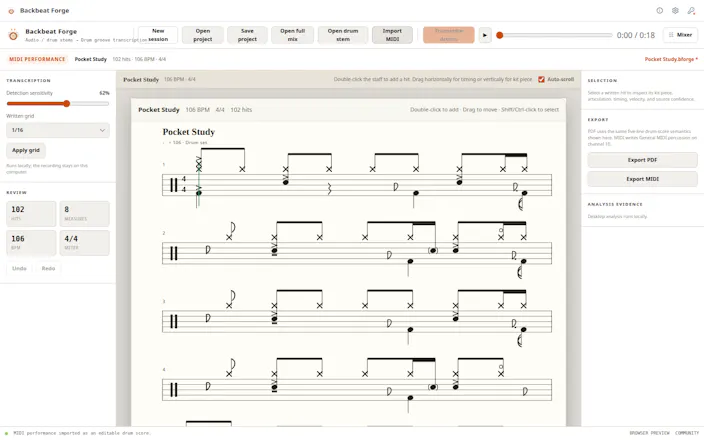This screenshot has height=440, width=704.
Task: Select the quarter rest in measure 1
Action: click(330, 189)
